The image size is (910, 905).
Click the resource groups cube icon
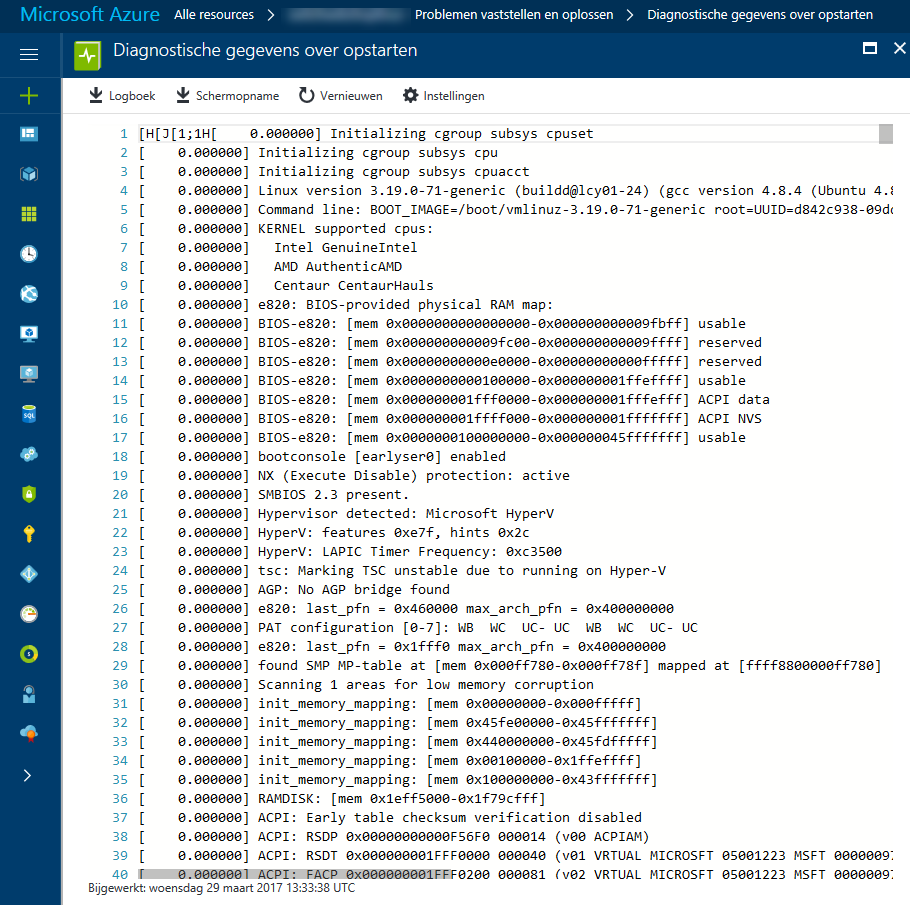coord(28,174)
